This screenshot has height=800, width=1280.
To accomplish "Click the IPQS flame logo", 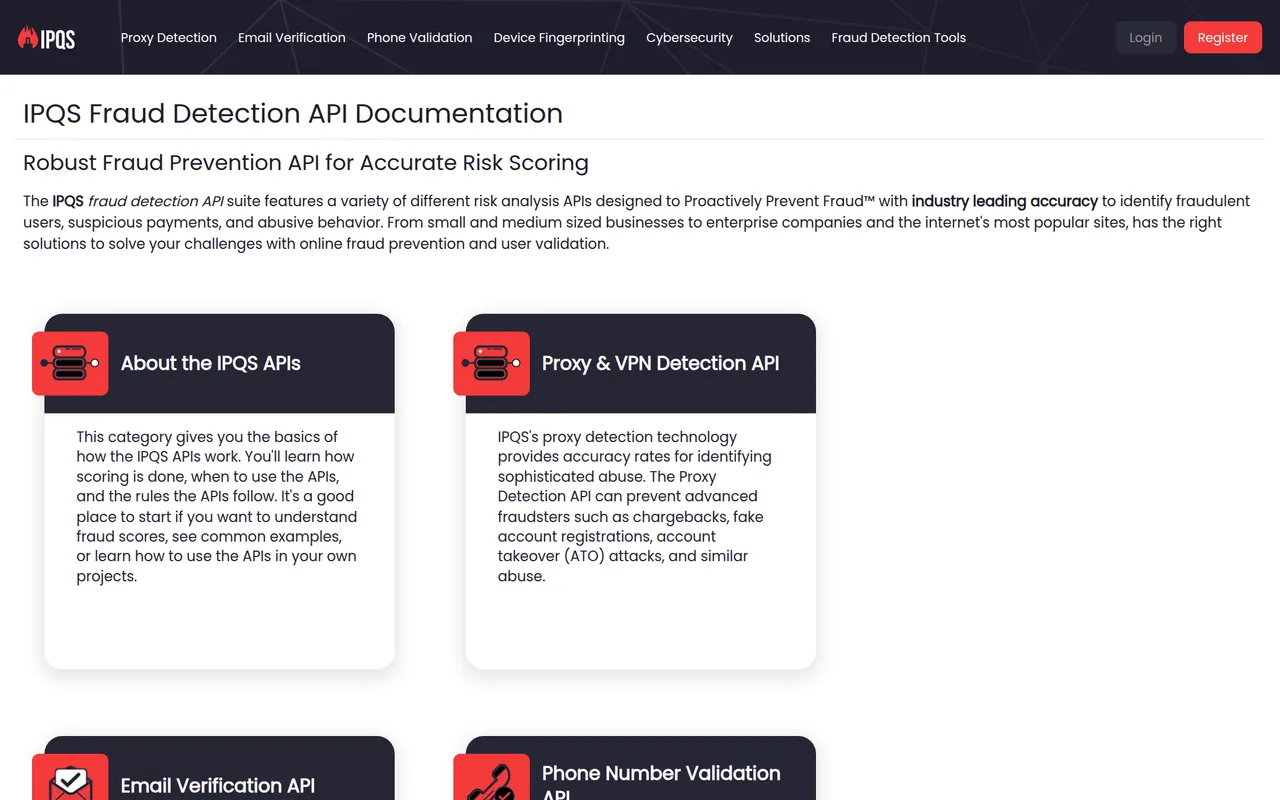I will [x=47, y=38].
